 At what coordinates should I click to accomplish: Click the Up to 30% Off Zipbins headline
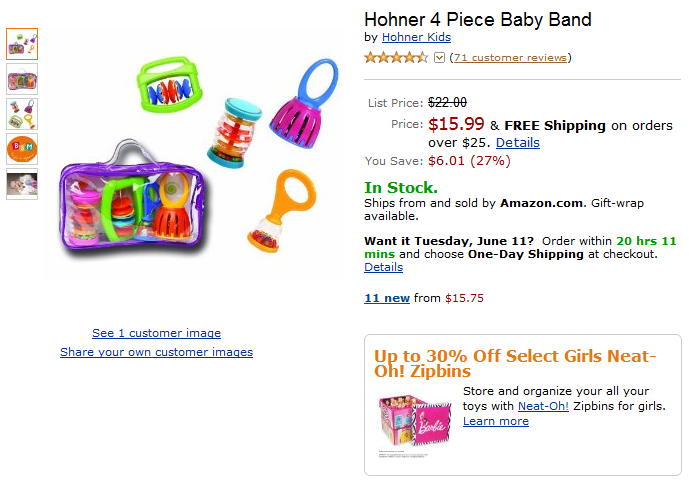click(x=515, y=363)
